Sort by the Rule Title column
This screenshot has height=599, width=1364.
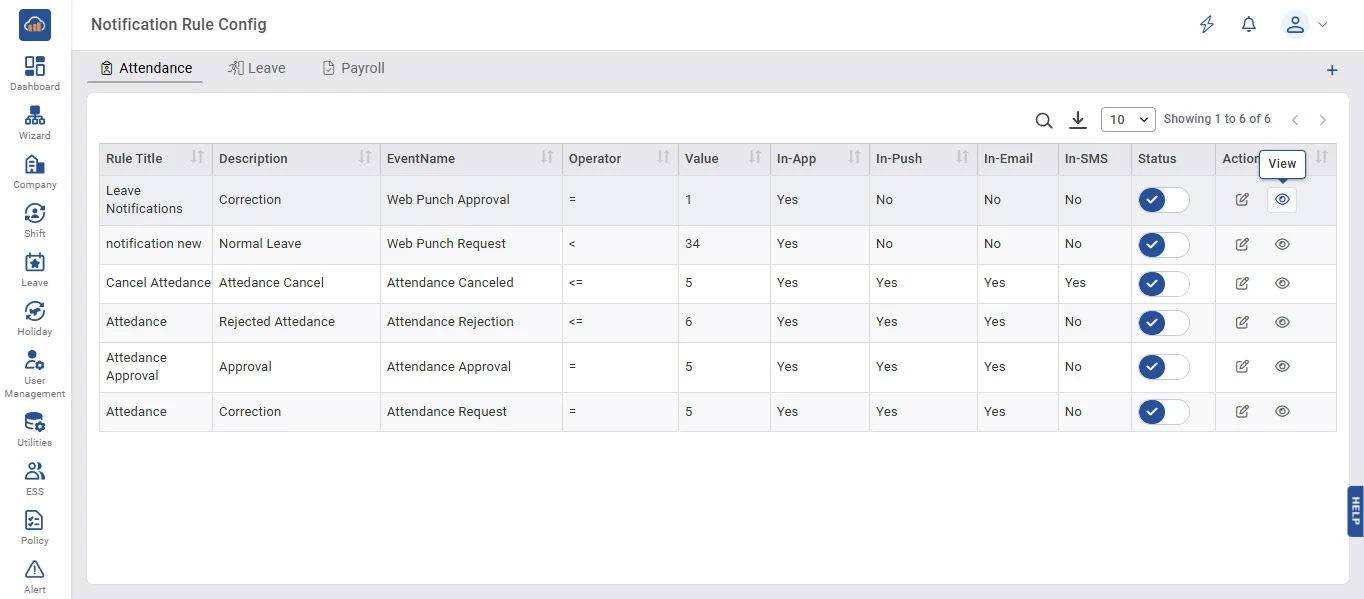point(197,158)
